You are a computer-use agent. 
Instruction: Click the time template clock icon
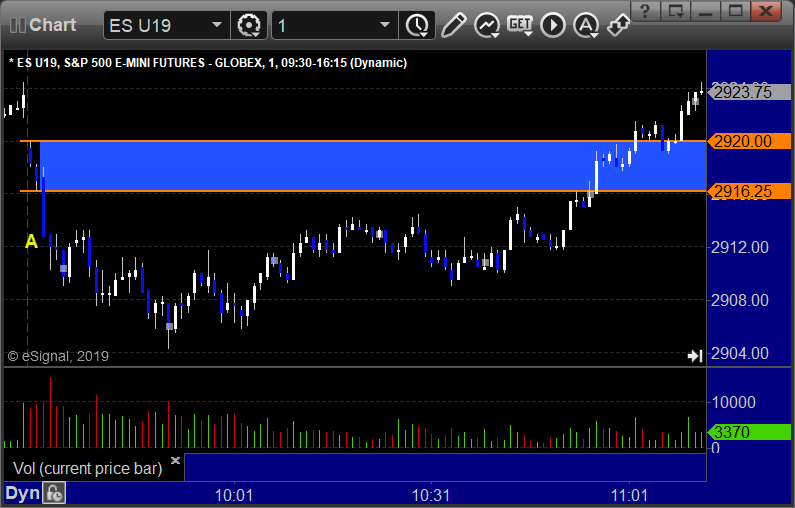click(x=417, y=25)
